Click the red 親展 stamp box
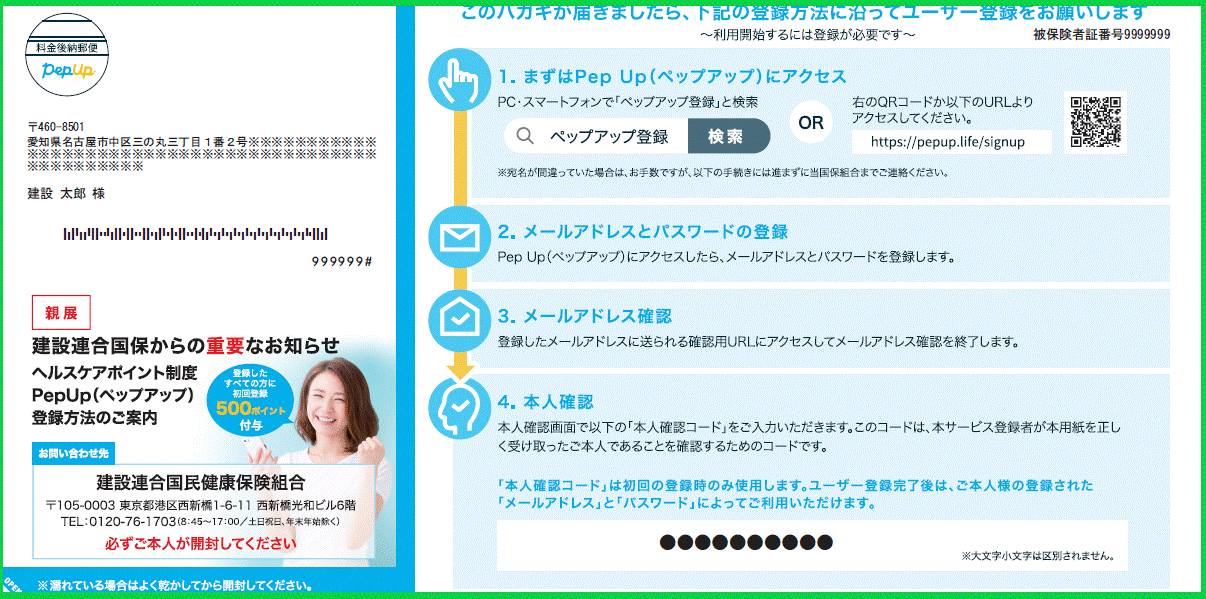The height and width of the screenshot is (599, 1206). tap(62, 313)
